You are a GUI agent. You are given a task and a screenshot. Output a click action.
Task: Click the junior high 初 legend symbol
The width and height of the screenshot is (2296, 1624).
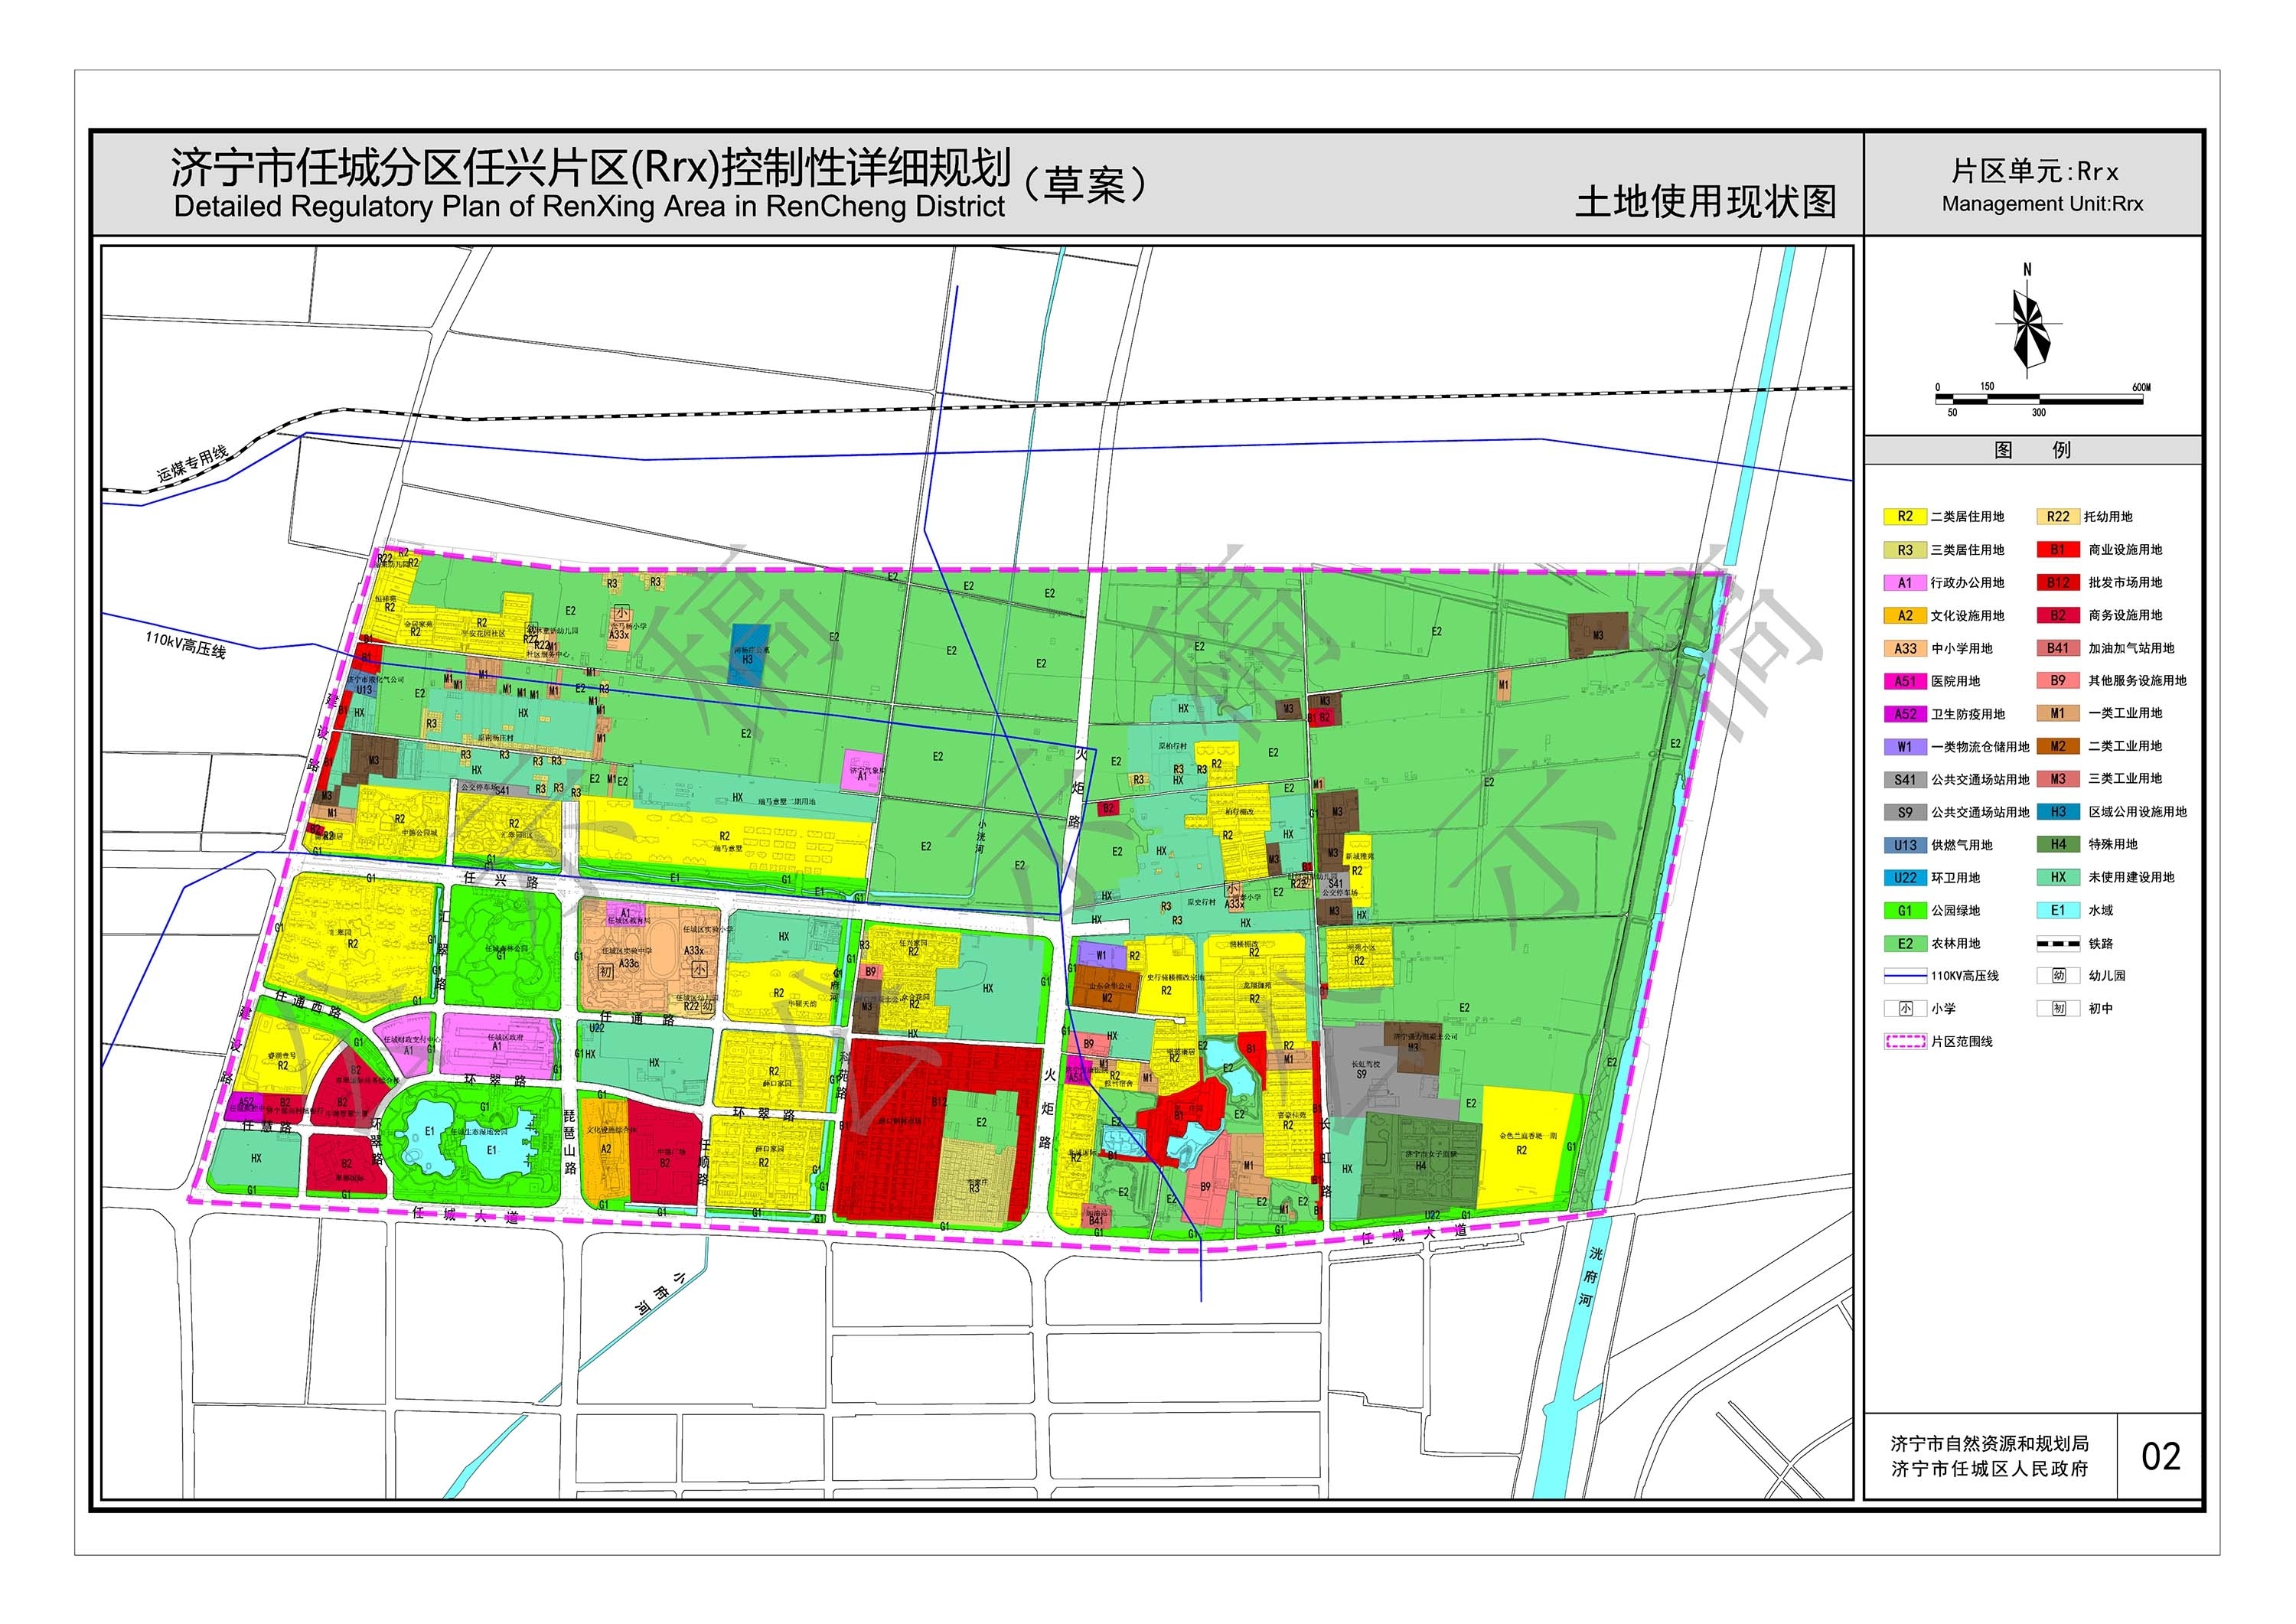coord(2059,1009)
